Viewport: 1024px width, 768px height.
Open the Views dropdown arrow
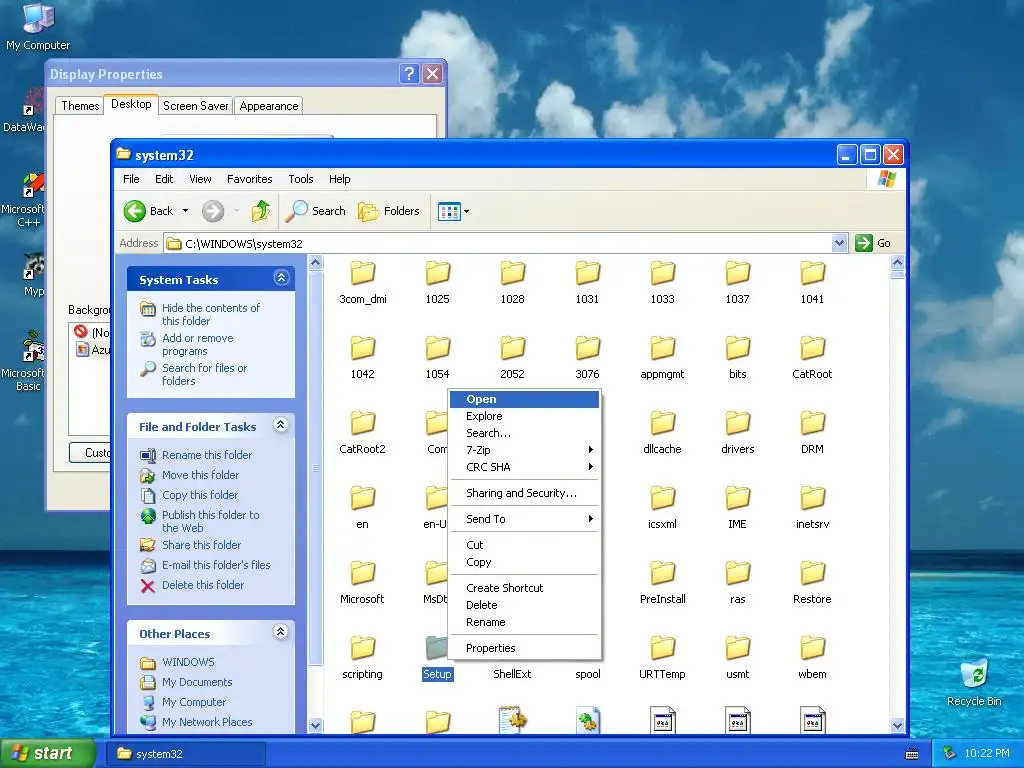pyautogui.click(x=466, y=211)
